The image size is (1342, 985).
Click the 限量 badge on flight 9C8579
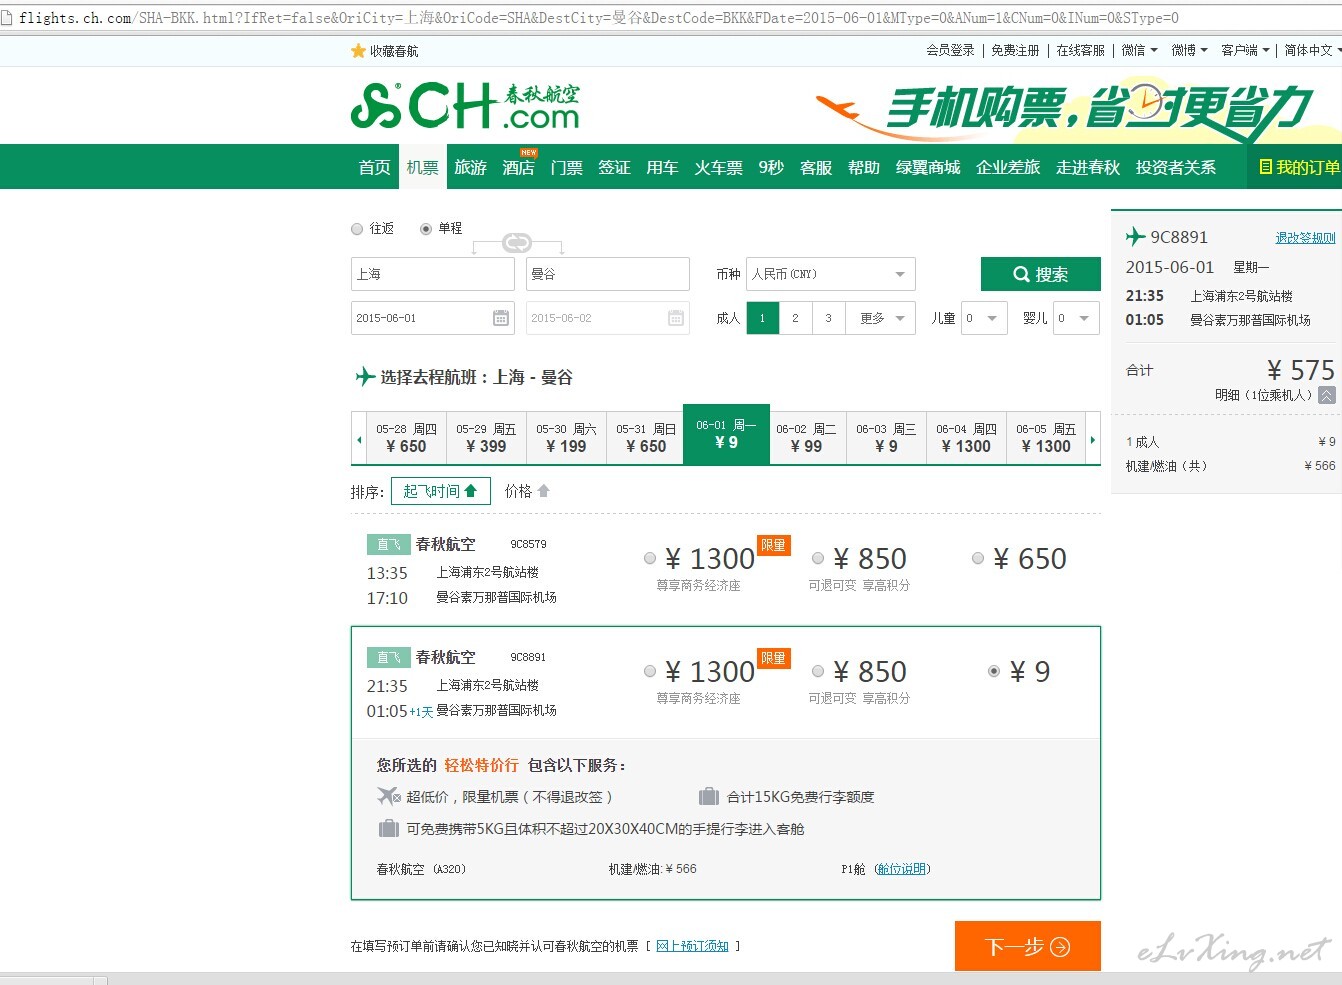coord(774,545)
